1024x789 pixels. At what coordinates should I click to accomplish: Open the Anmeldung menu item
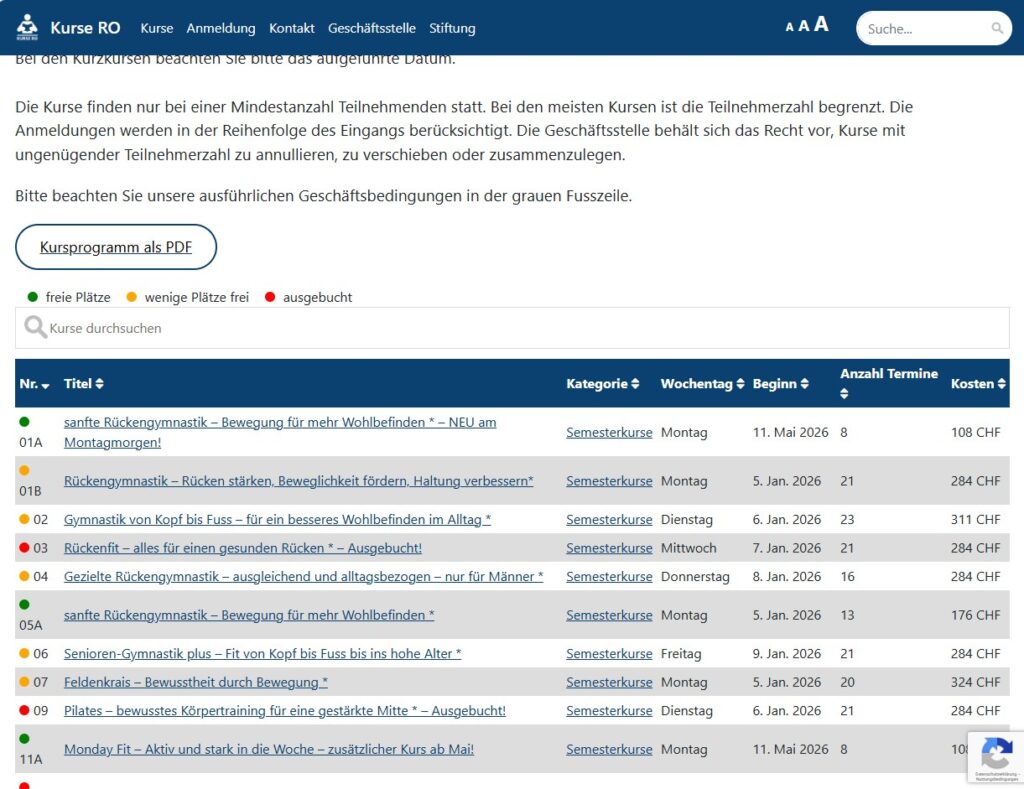(221, 28)
